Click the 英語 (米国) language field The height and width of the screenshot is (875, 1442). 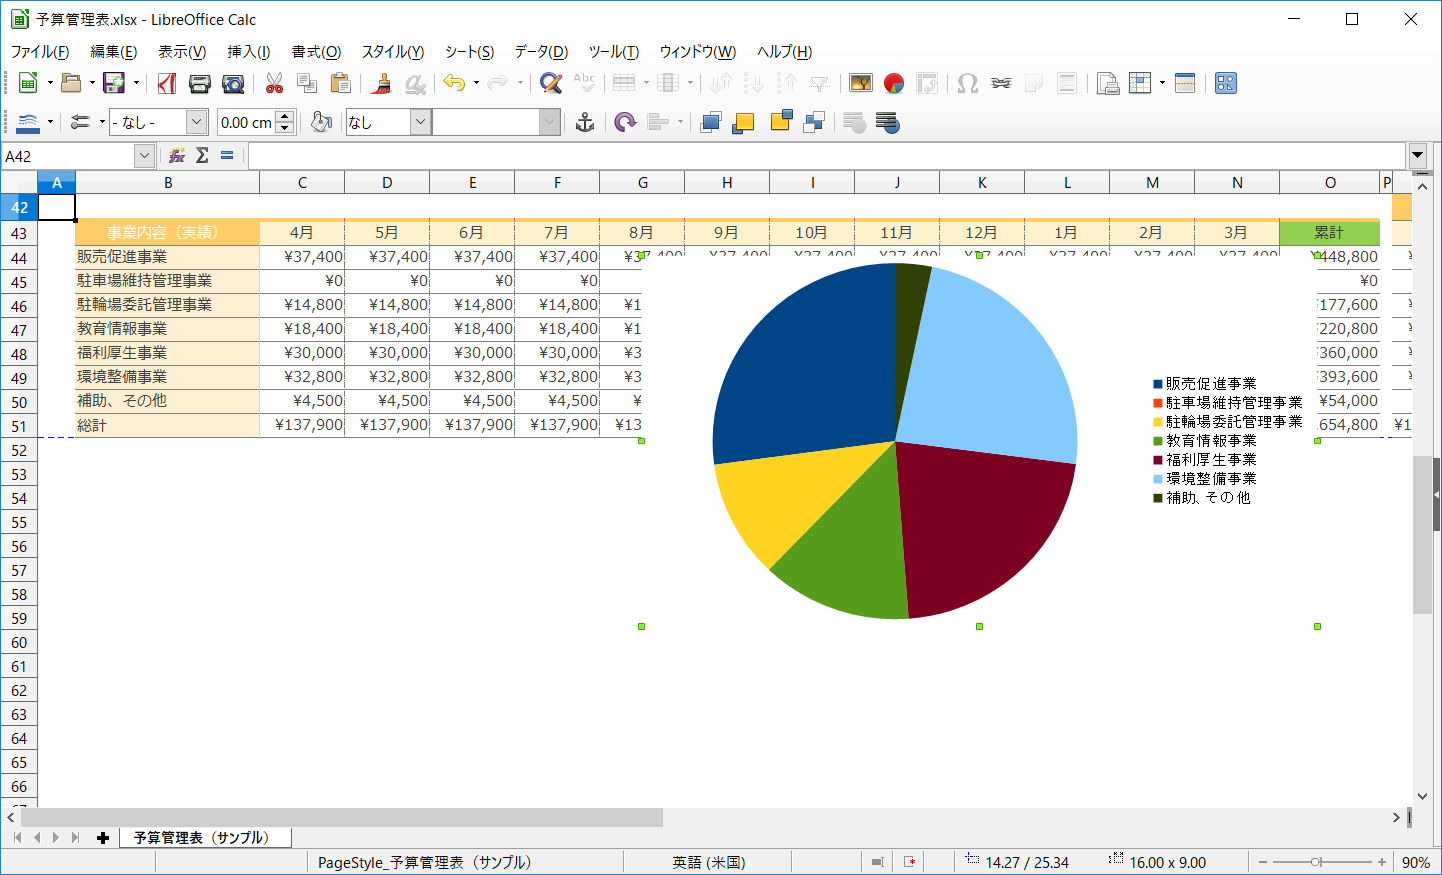coord(708,862)
